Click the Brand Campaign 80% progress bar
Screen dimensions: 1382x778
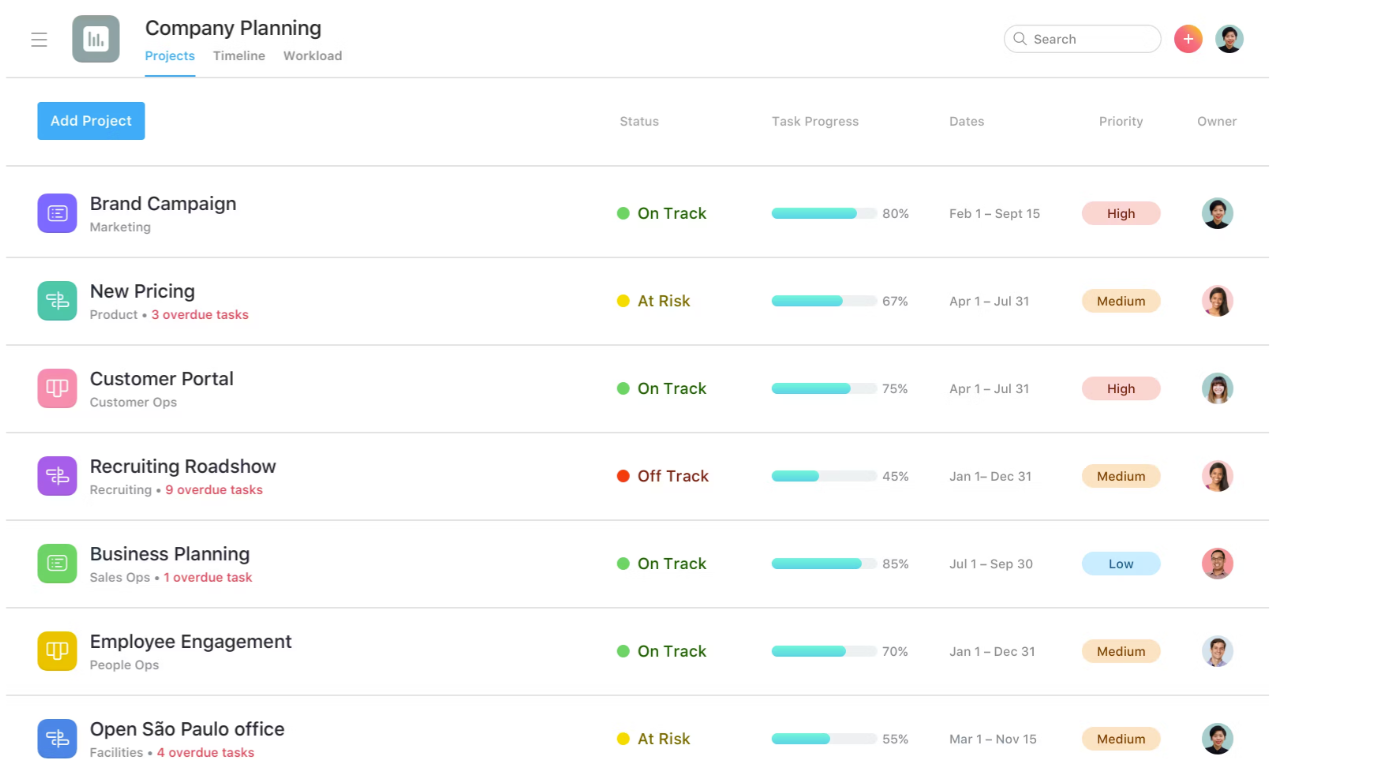[822, 213]
